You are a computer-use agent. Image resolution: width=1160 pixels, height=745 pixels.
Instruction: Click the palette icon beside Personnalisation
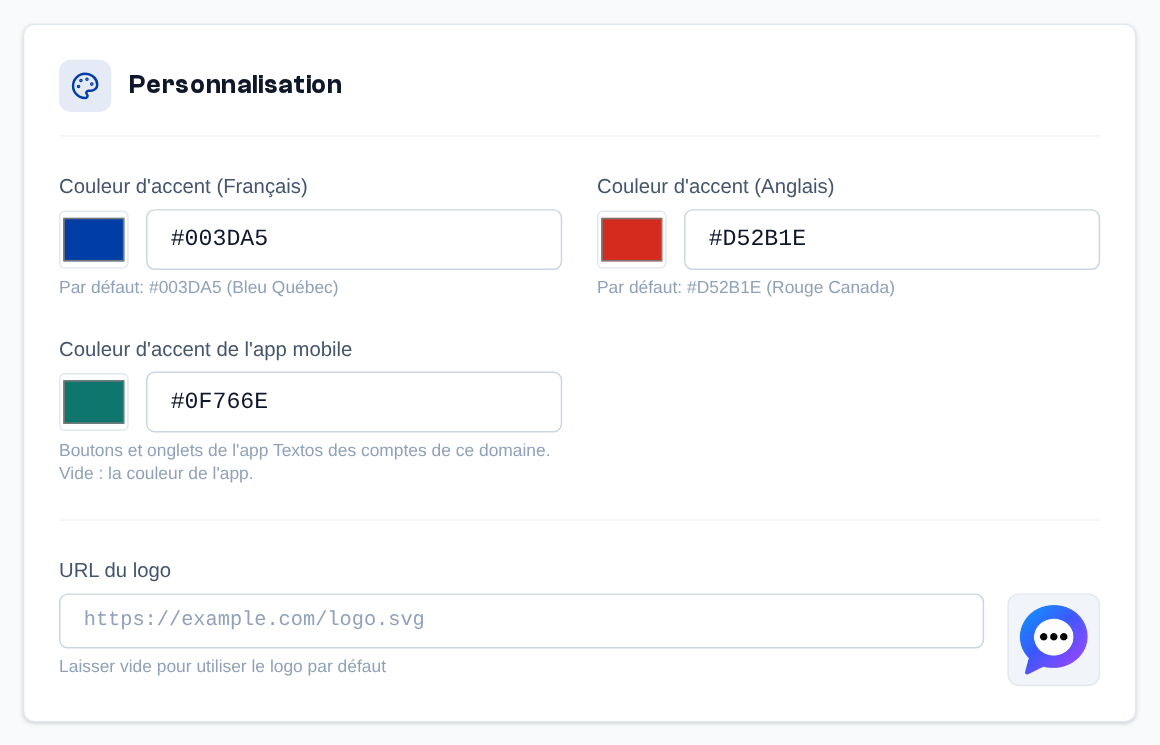85,86
